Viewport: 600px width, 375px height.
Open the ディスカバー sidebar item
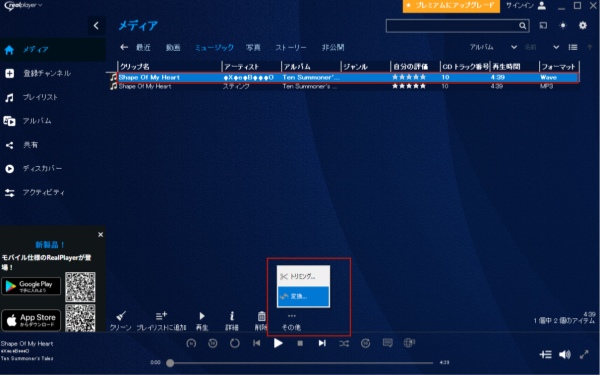(33, 168)
